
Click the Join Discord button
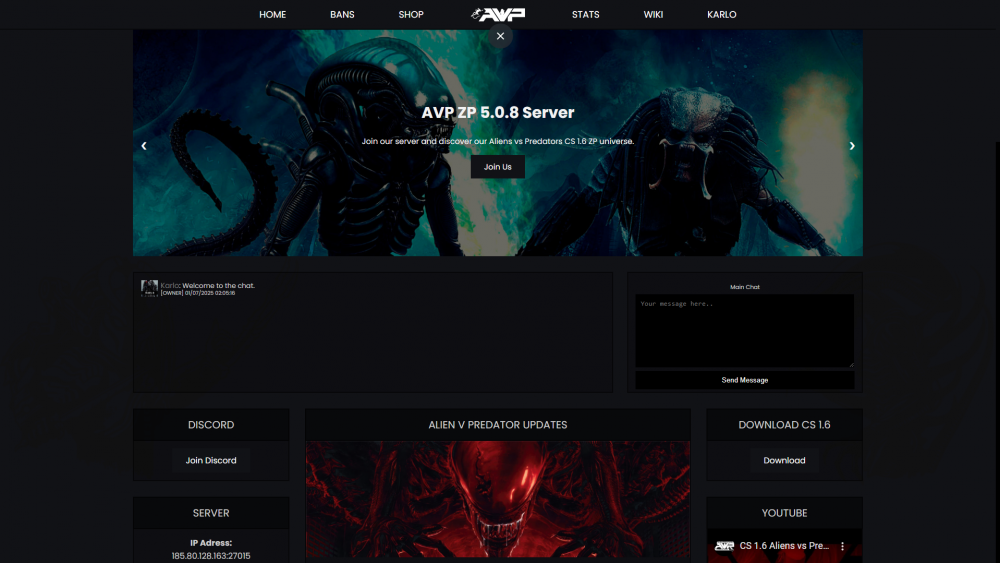point(211,460)
